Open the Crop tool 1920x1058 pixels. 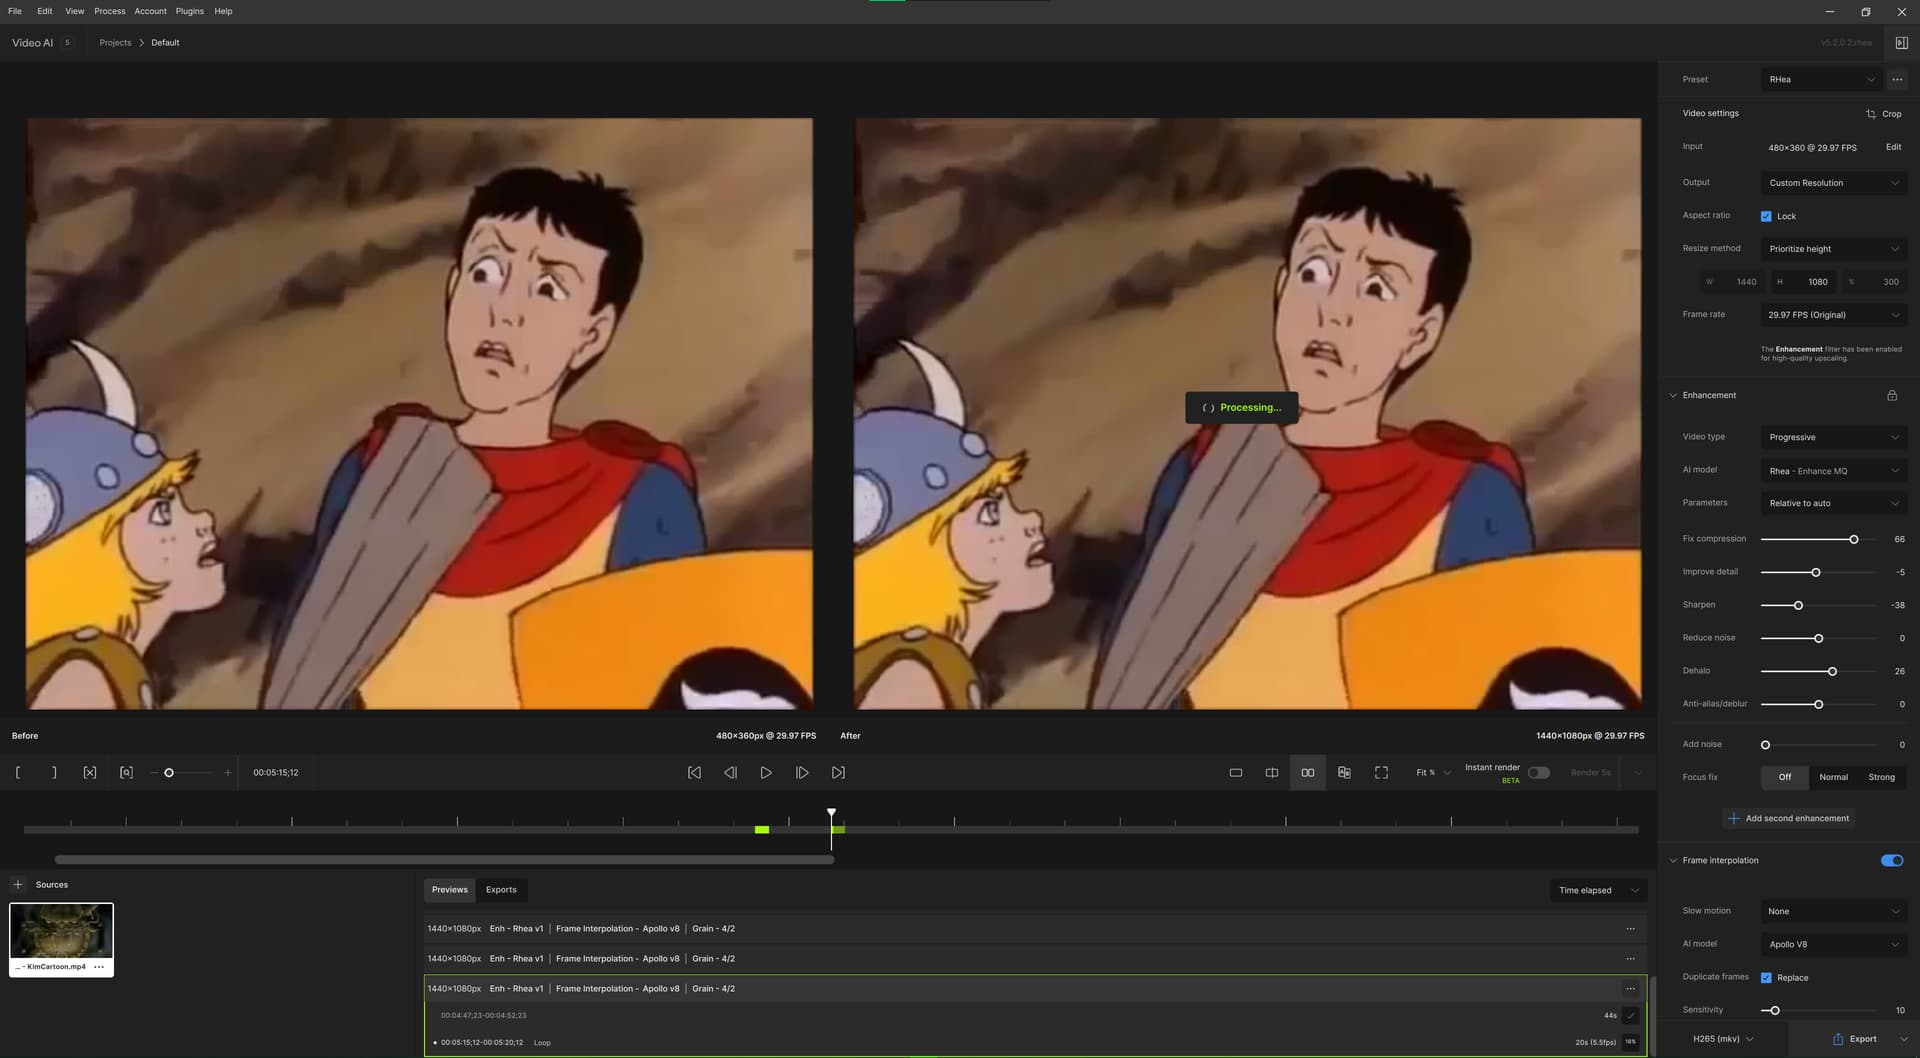tap(1884, 114)
